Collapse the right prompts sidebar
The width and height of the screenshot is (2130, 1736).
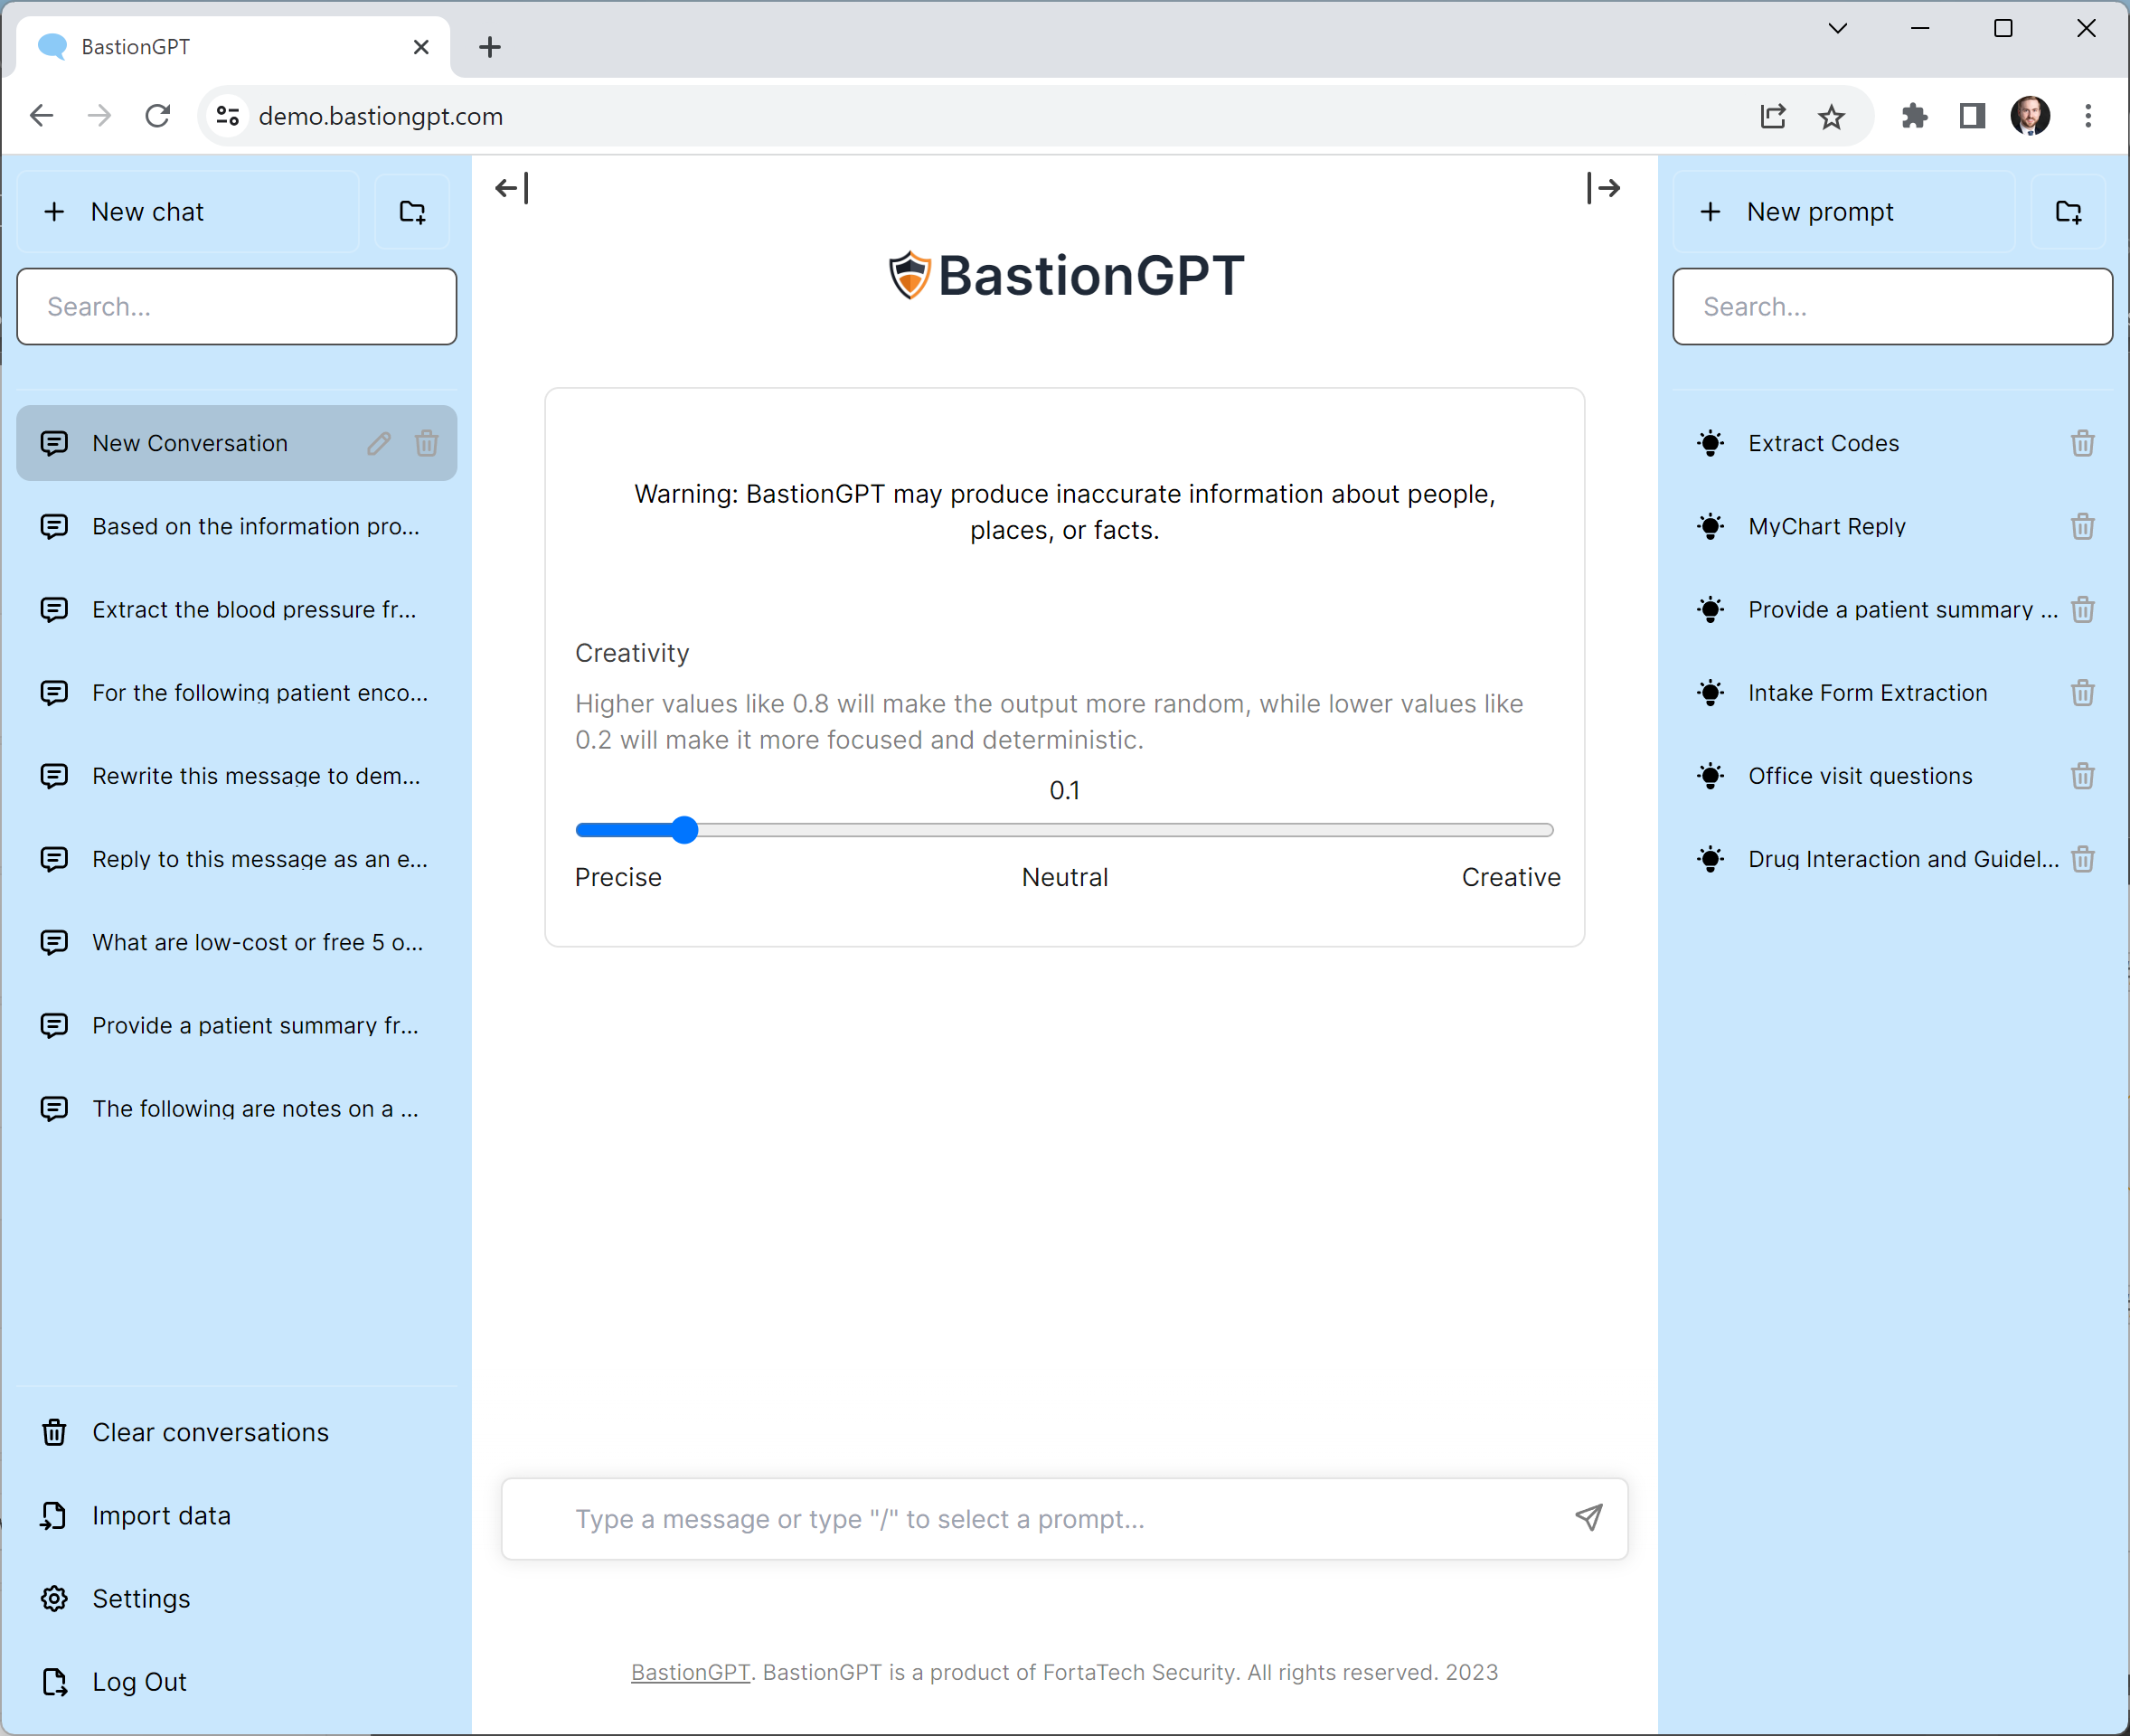coord(1603,188)
